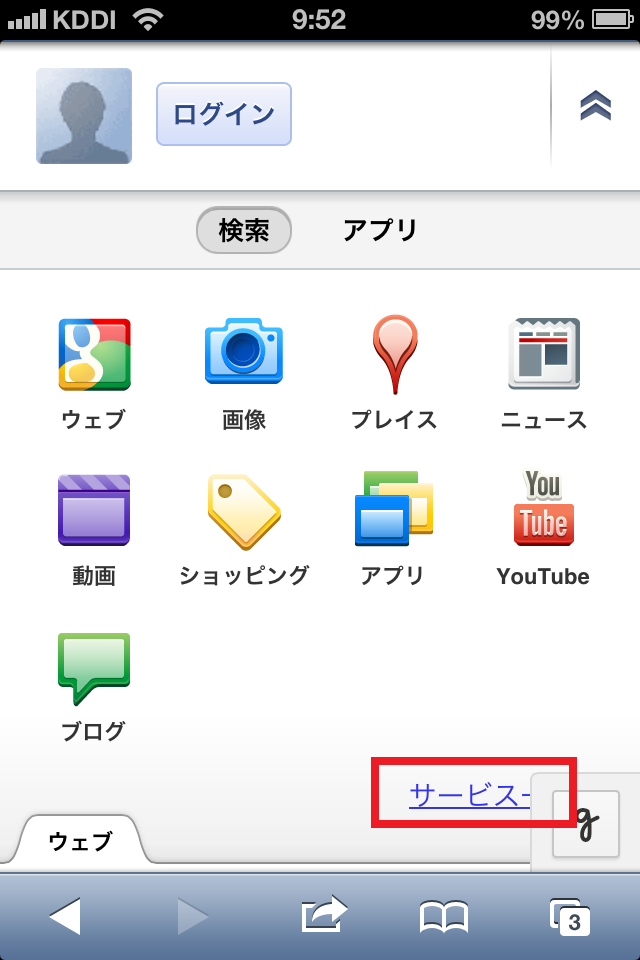
Task: Tap the KDDI carrier label
Action: (x=84, y=20)
